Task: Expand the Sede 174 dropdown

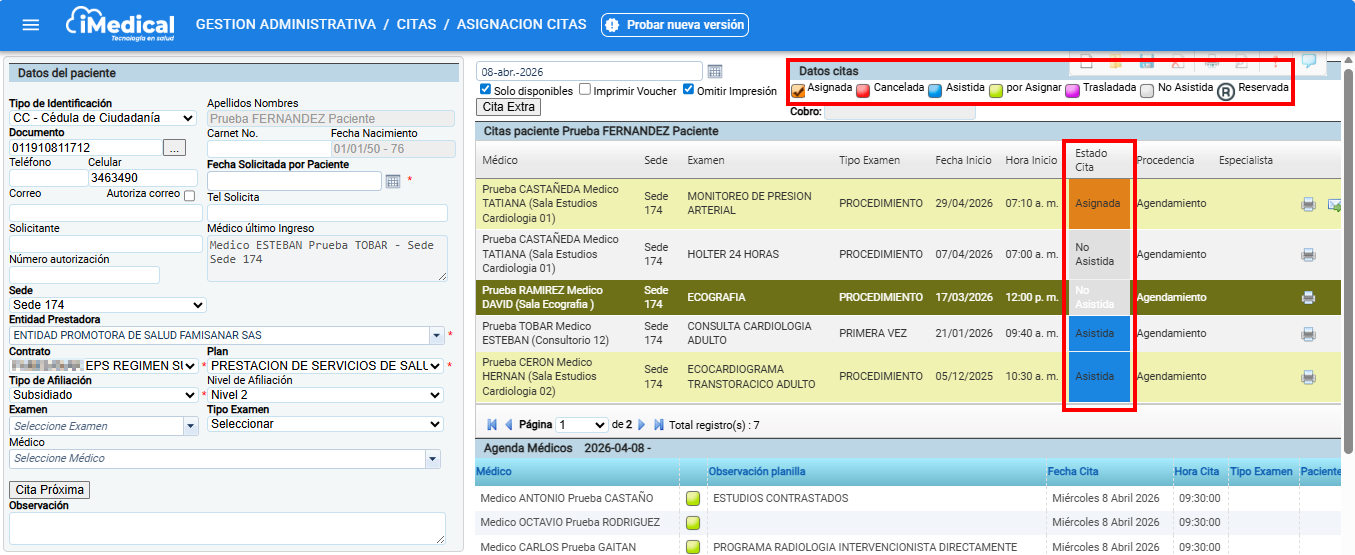Action: click(107, 305)
